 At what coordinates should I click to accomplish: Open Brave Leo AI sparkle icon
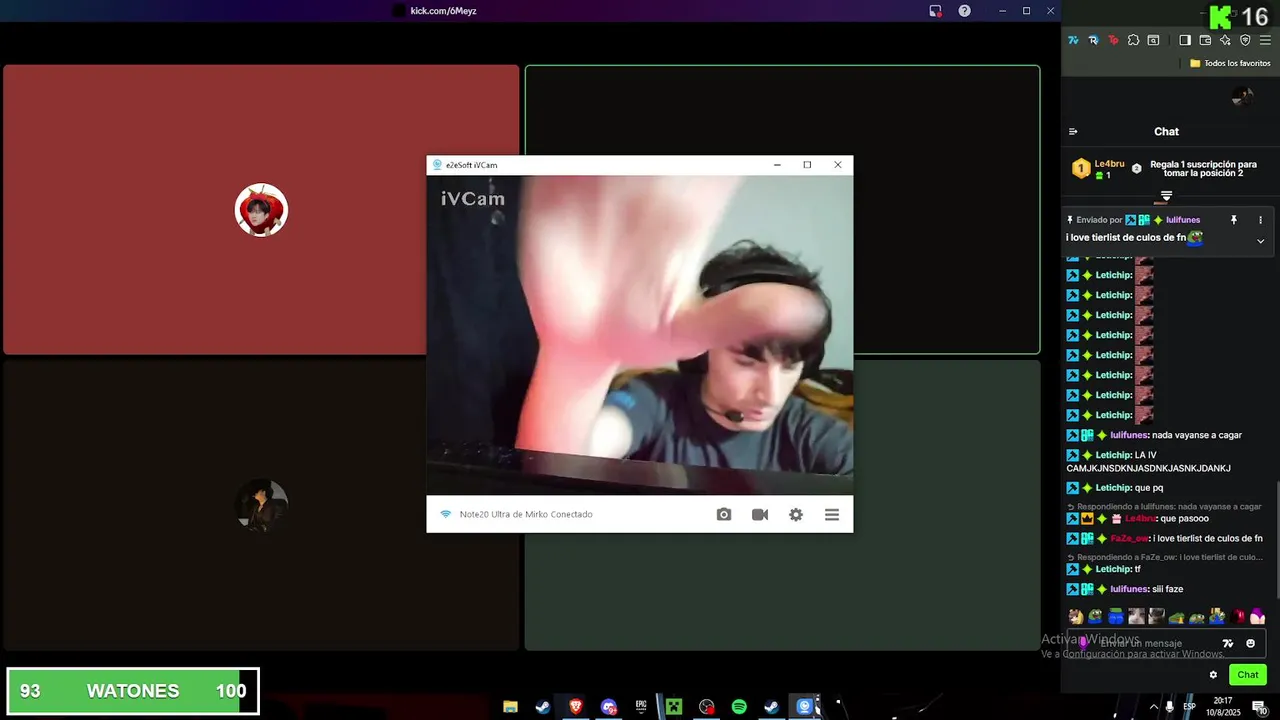pyautogui.click(x=1225, y=40)
